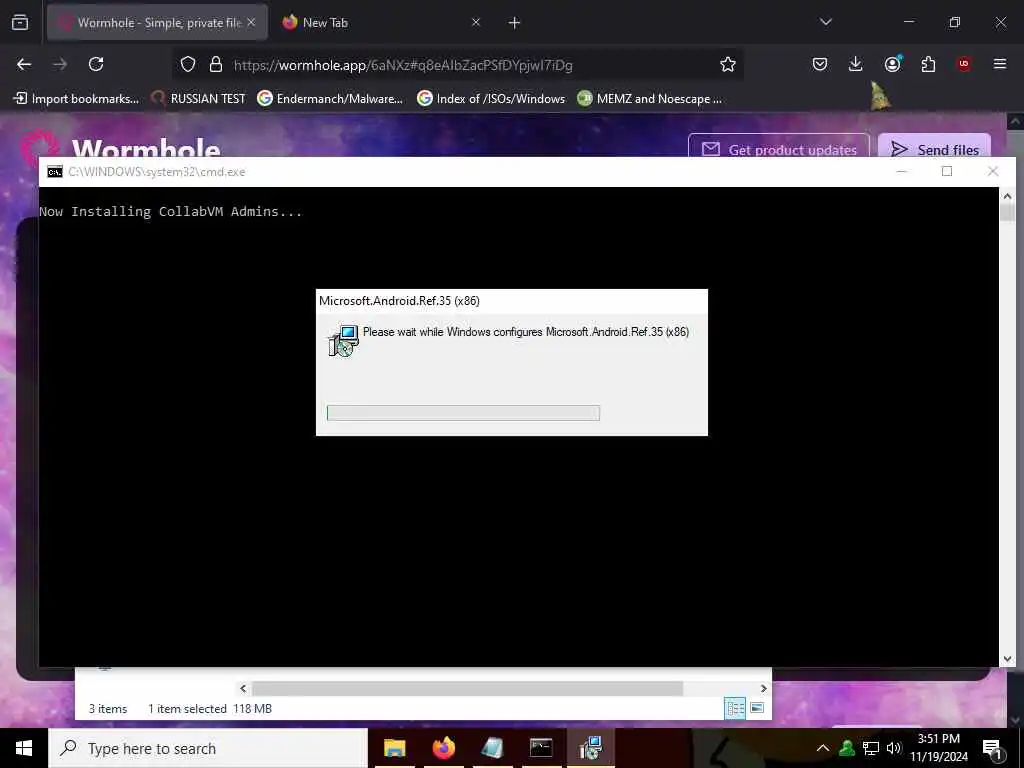Open a new browser tab
Viewport: 1024px width, 768px height.
tap(514, 23)
